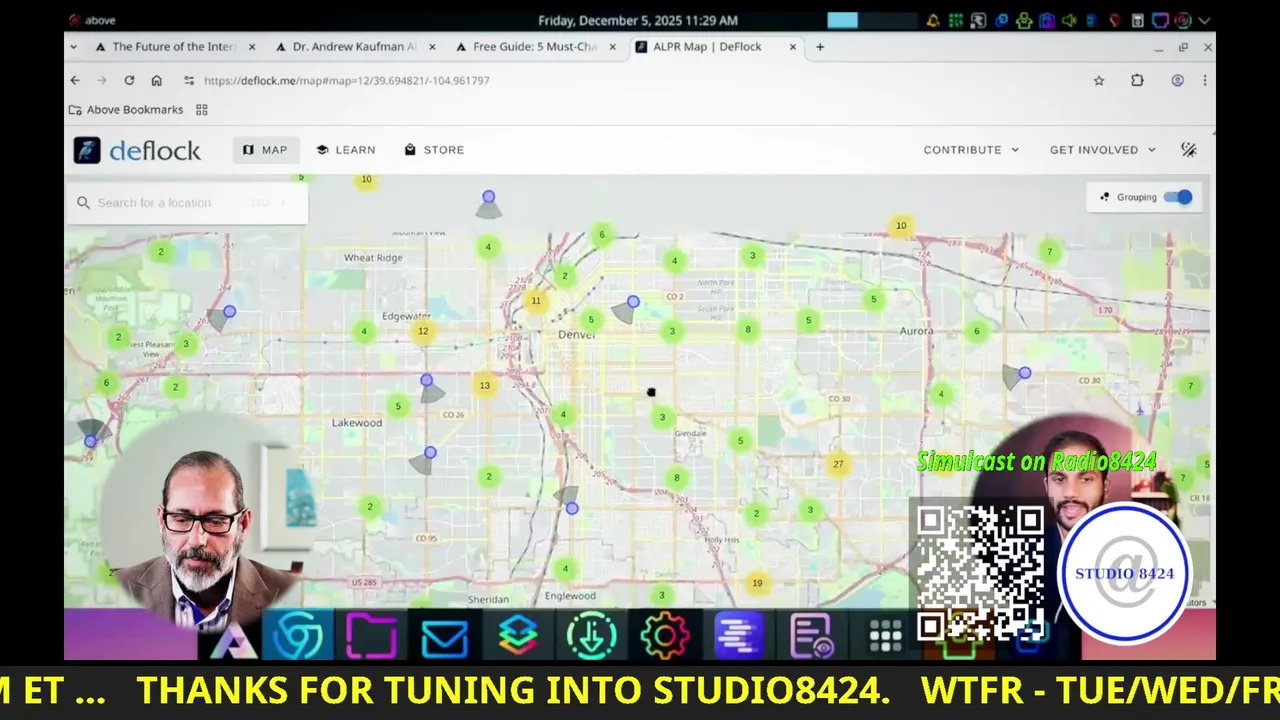This screenshot has width=1280, height=720.
Task: Go back using the browser back arrow
Action: tap(75, 80)
